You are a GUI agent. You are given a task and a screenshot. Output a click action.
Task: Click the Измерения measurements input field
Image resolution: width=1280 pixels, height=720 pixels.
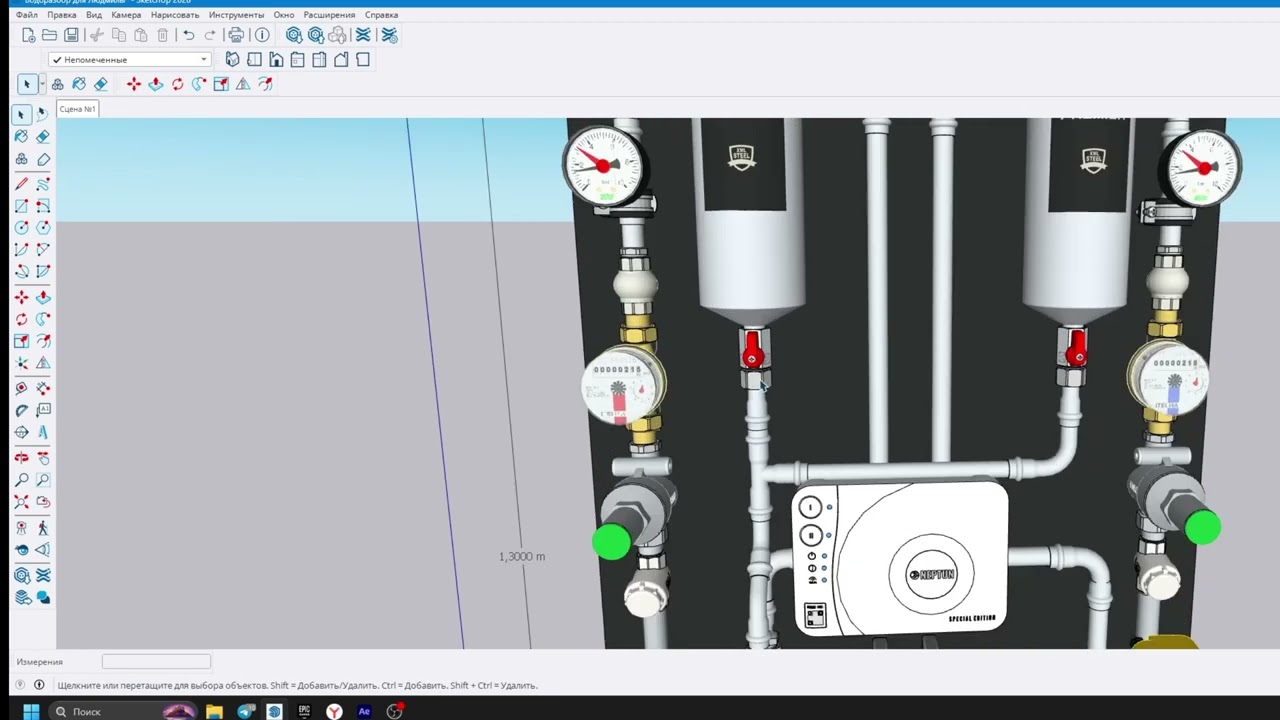[x=156, y=661]
